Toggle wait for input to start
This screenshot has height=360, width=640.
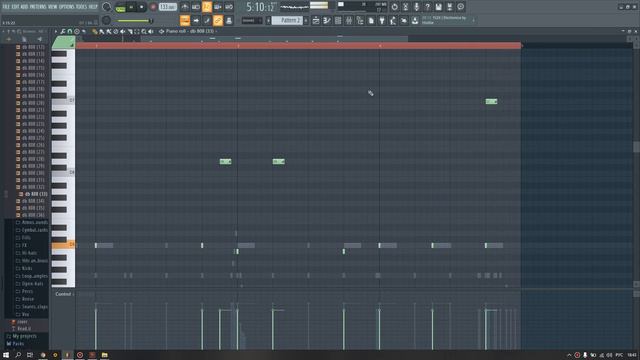coord(196,7)
